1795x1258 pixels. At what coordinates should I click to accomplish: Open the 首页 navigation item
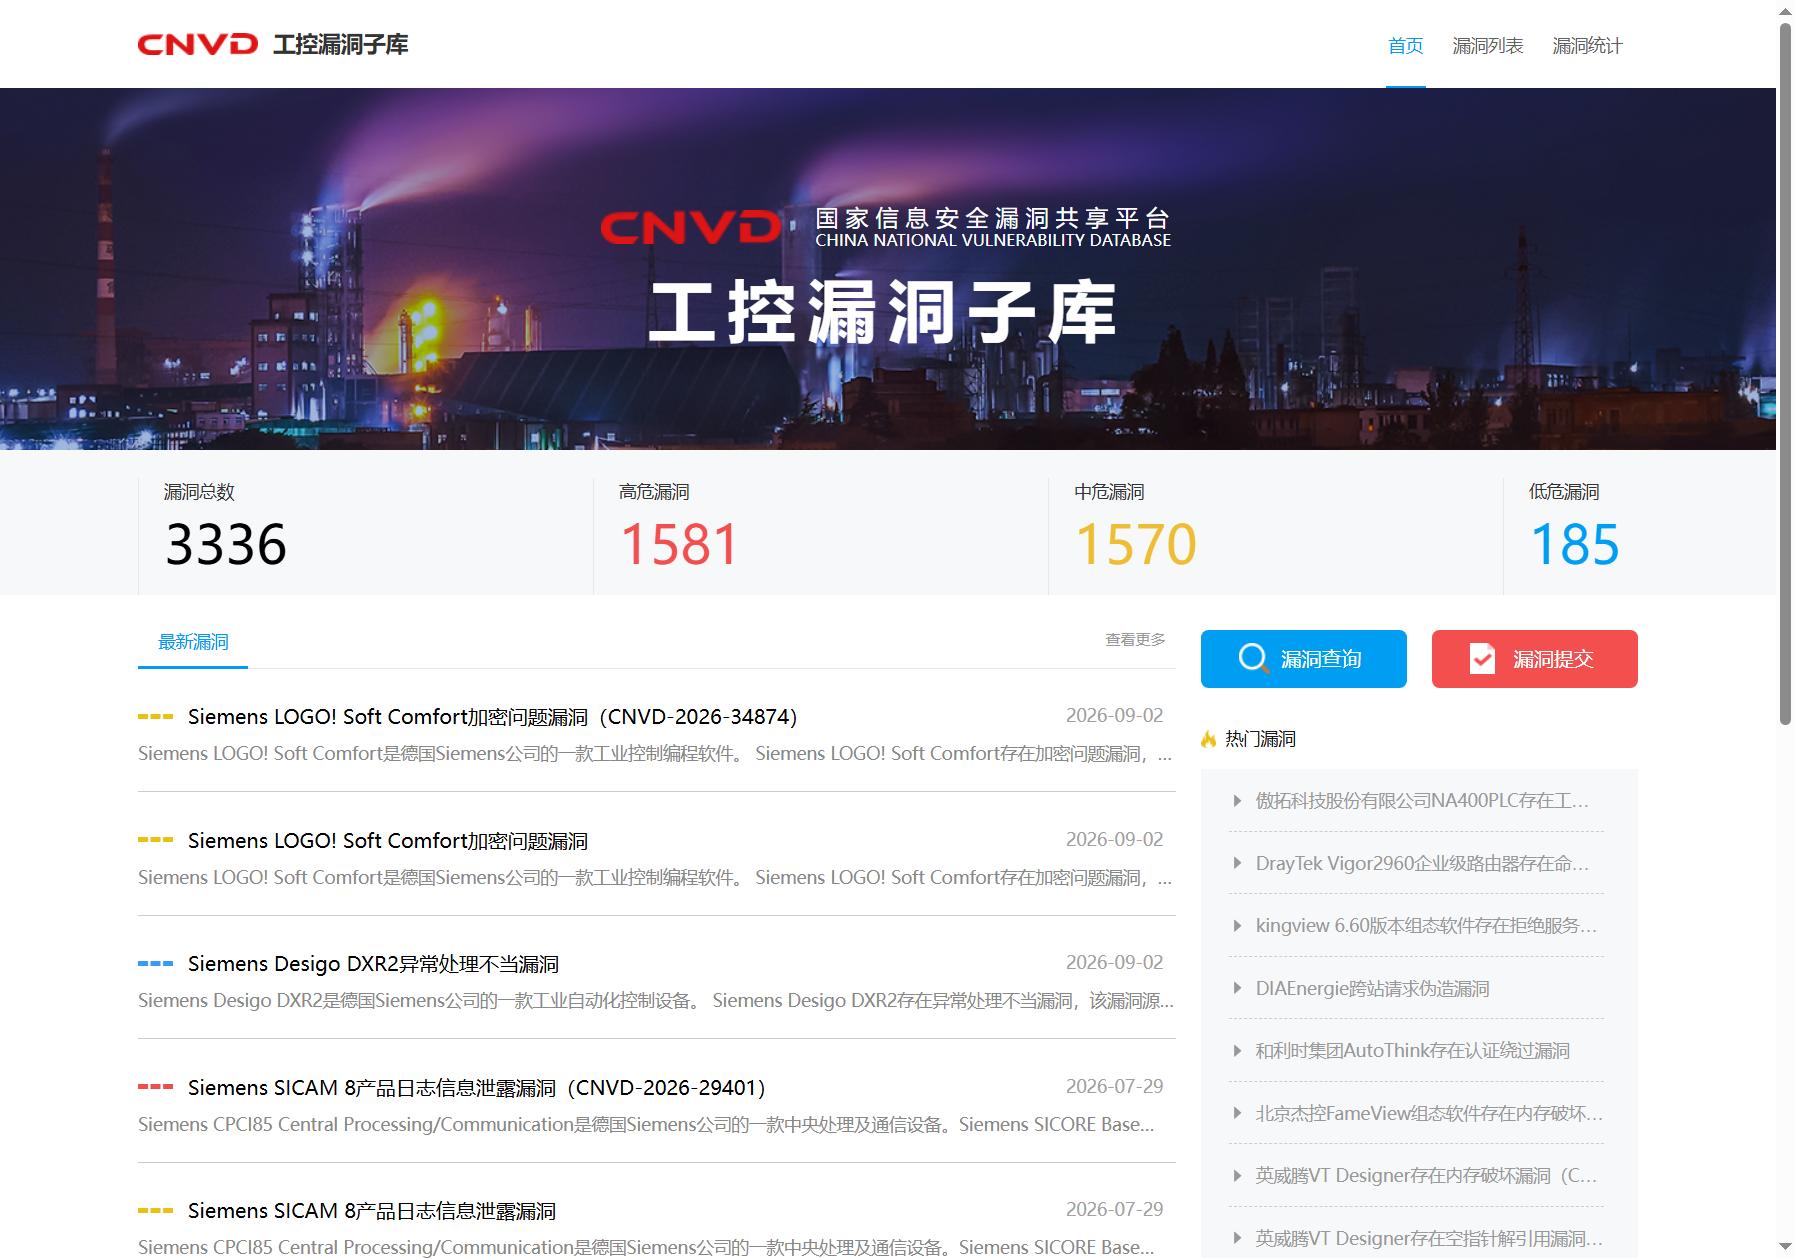[1405, 46]
